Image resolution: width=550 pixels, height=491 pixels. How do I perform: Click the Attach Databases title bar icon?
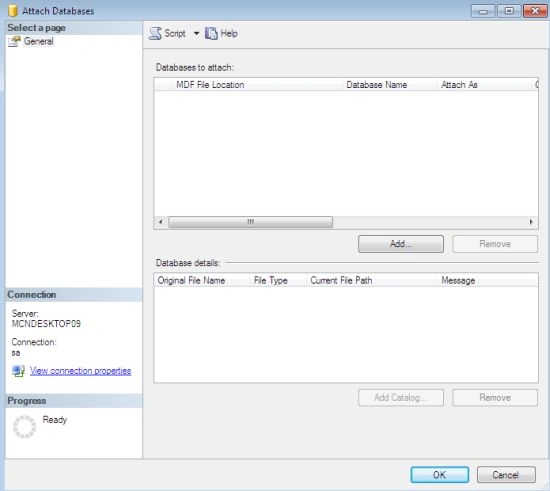(x=13, y=11)
